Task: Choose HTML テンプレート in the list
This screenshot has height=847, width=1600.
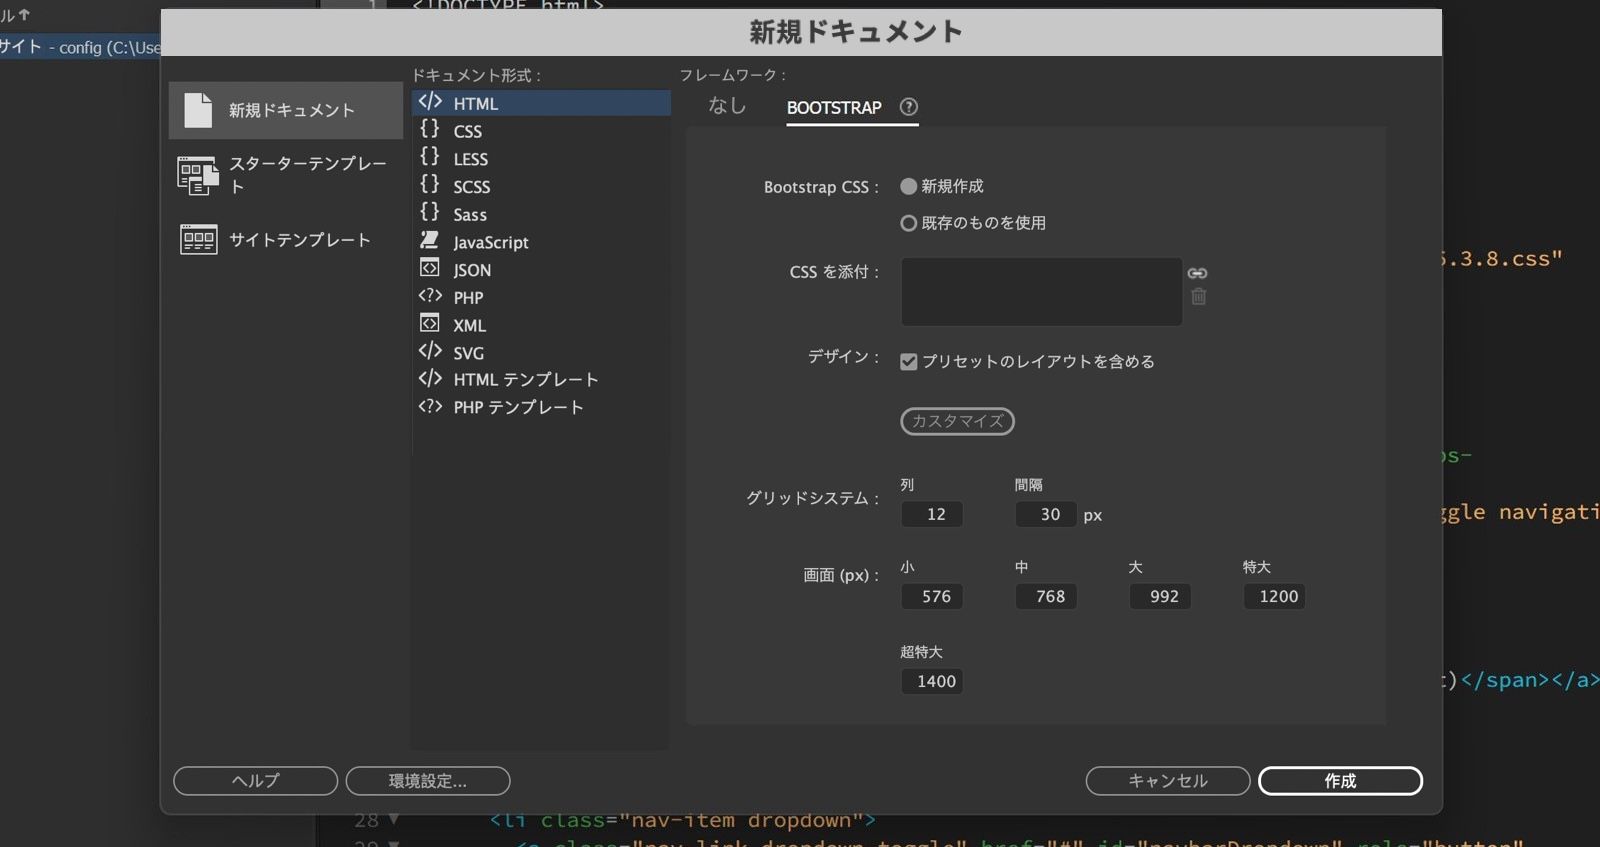Action: [x=541, y=380]
